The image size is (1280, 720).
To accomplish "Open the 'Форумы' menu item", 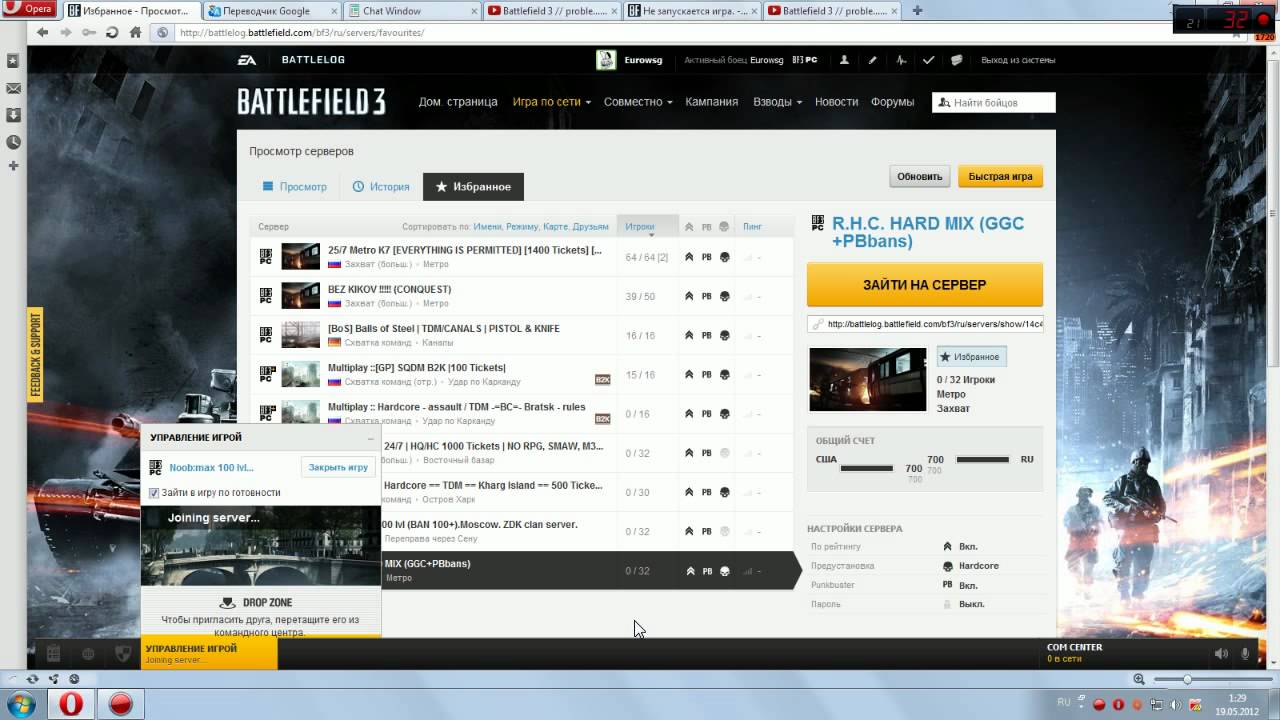I will click(892, 102).
